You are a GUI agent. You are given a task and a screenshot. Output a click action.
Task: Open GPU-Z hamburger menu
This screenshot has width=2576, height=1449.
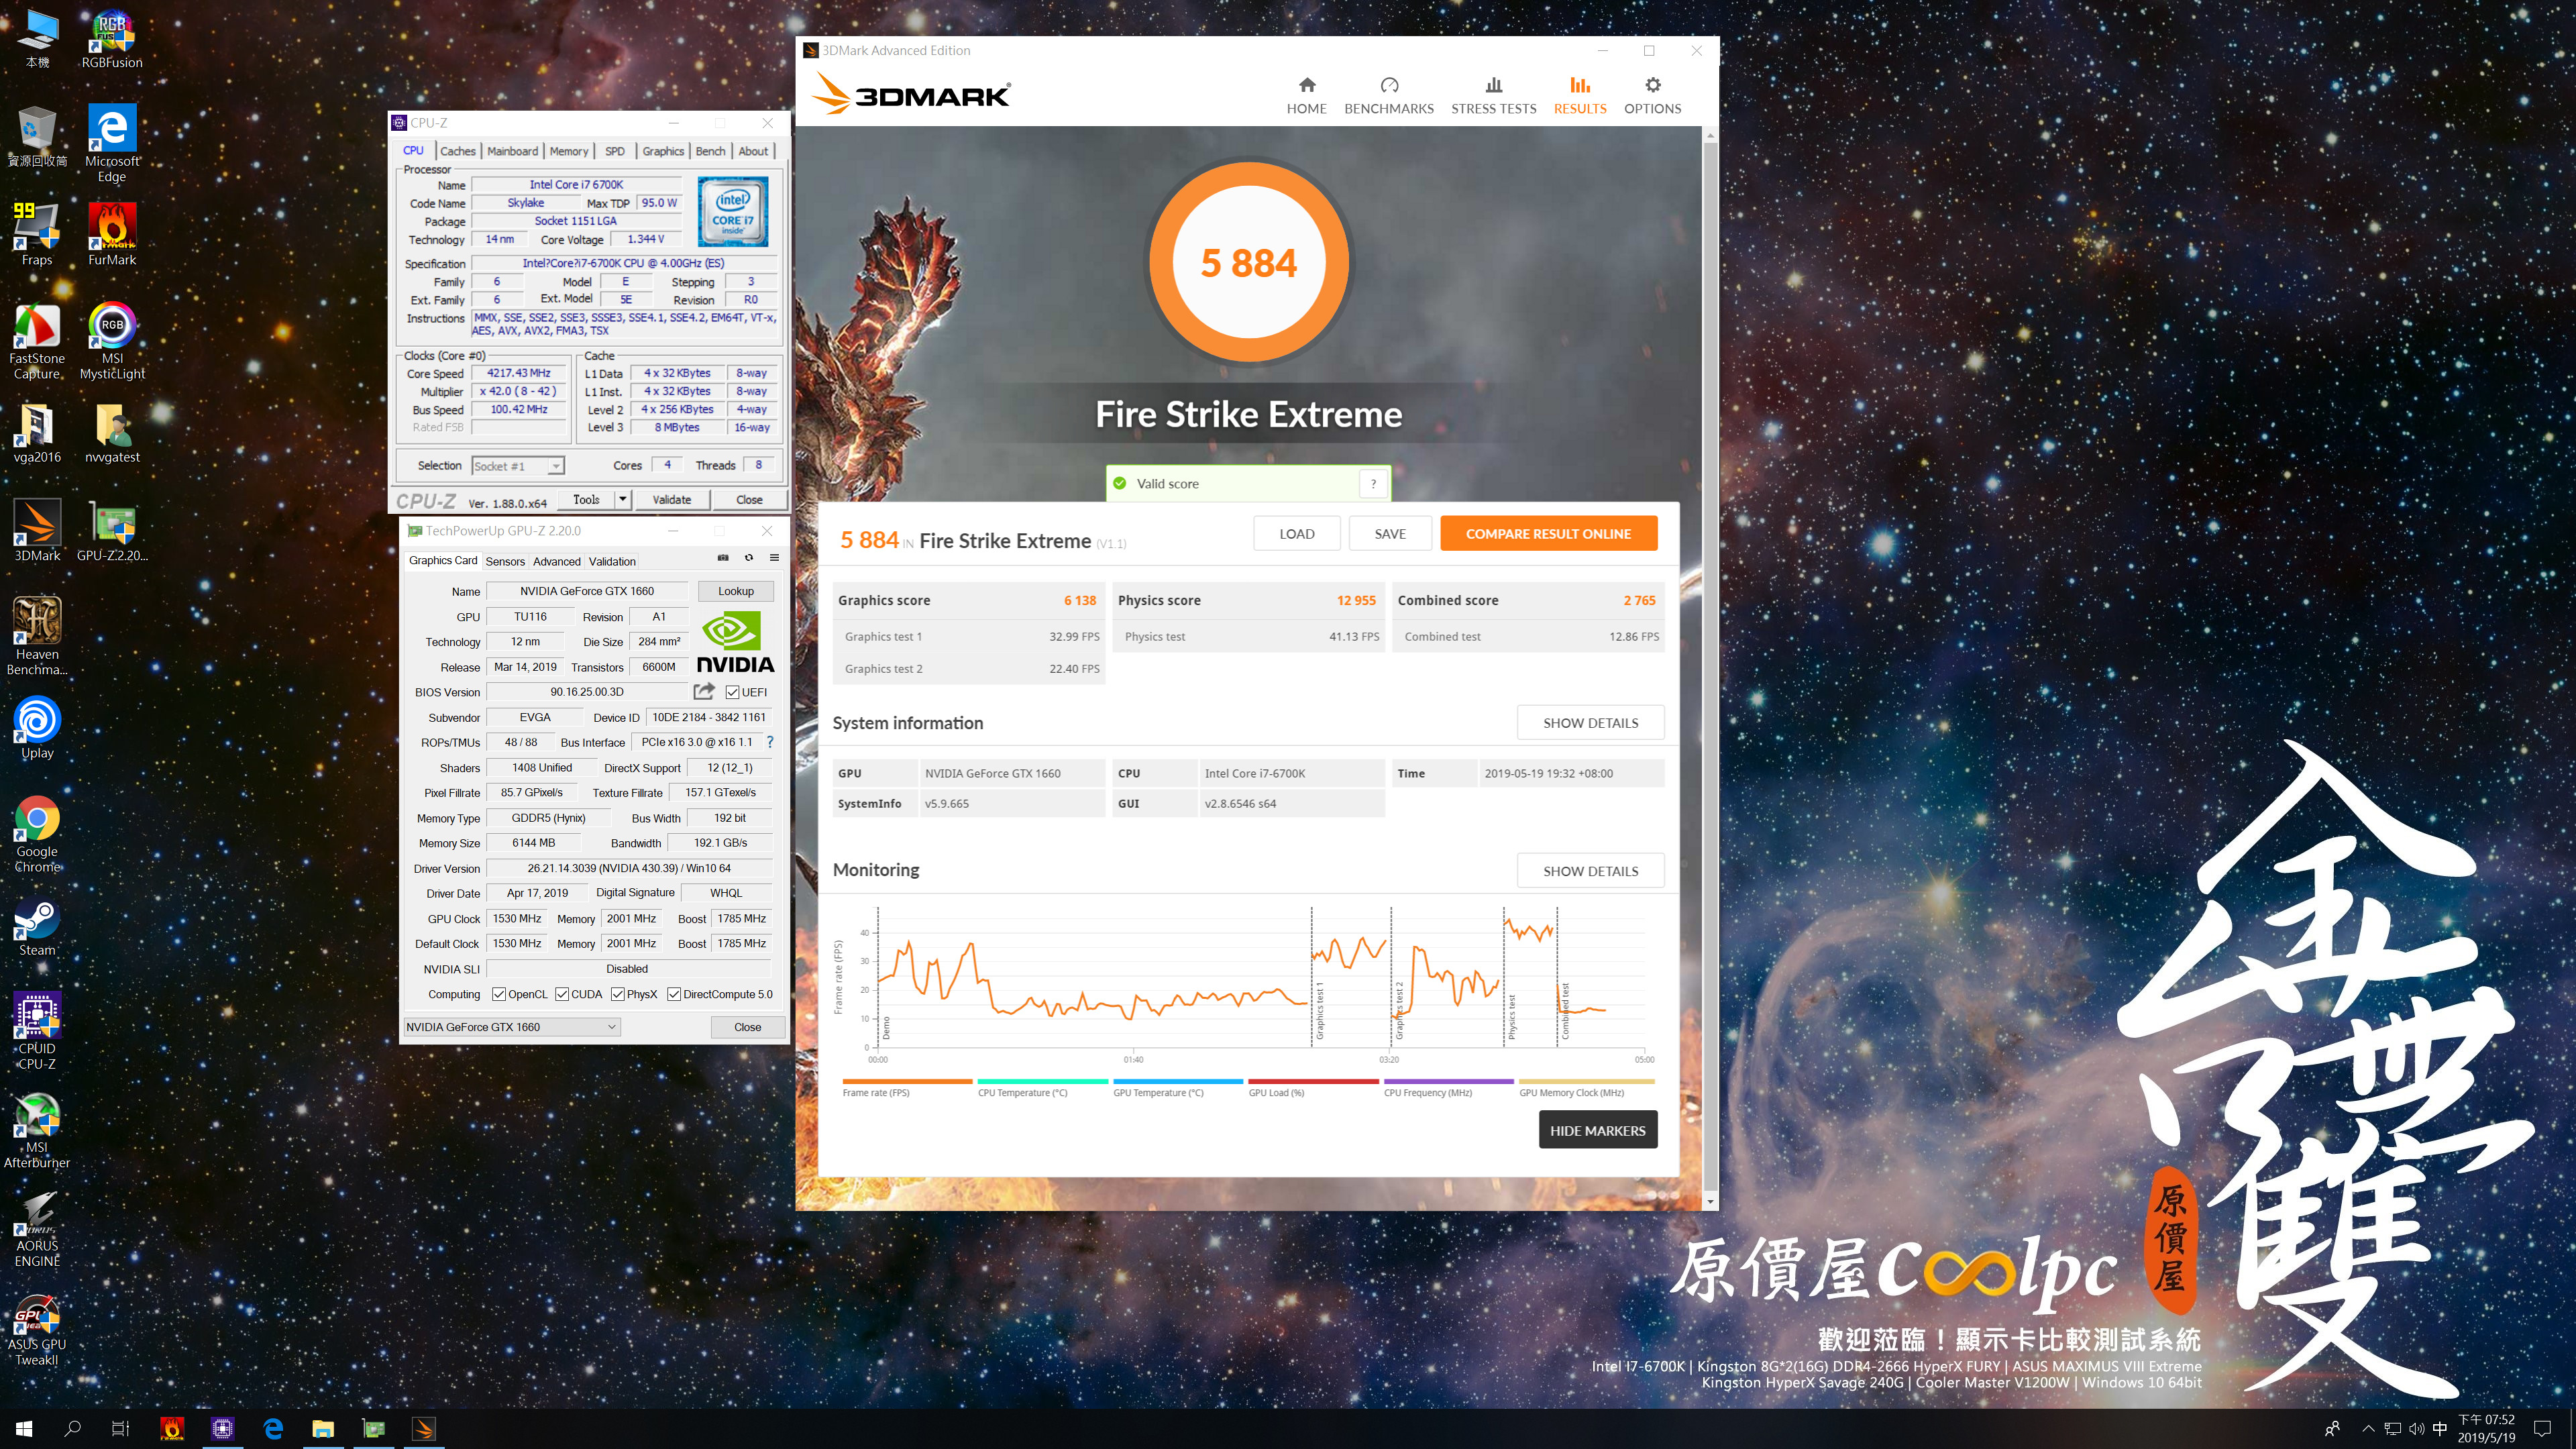tap(774, 558)
